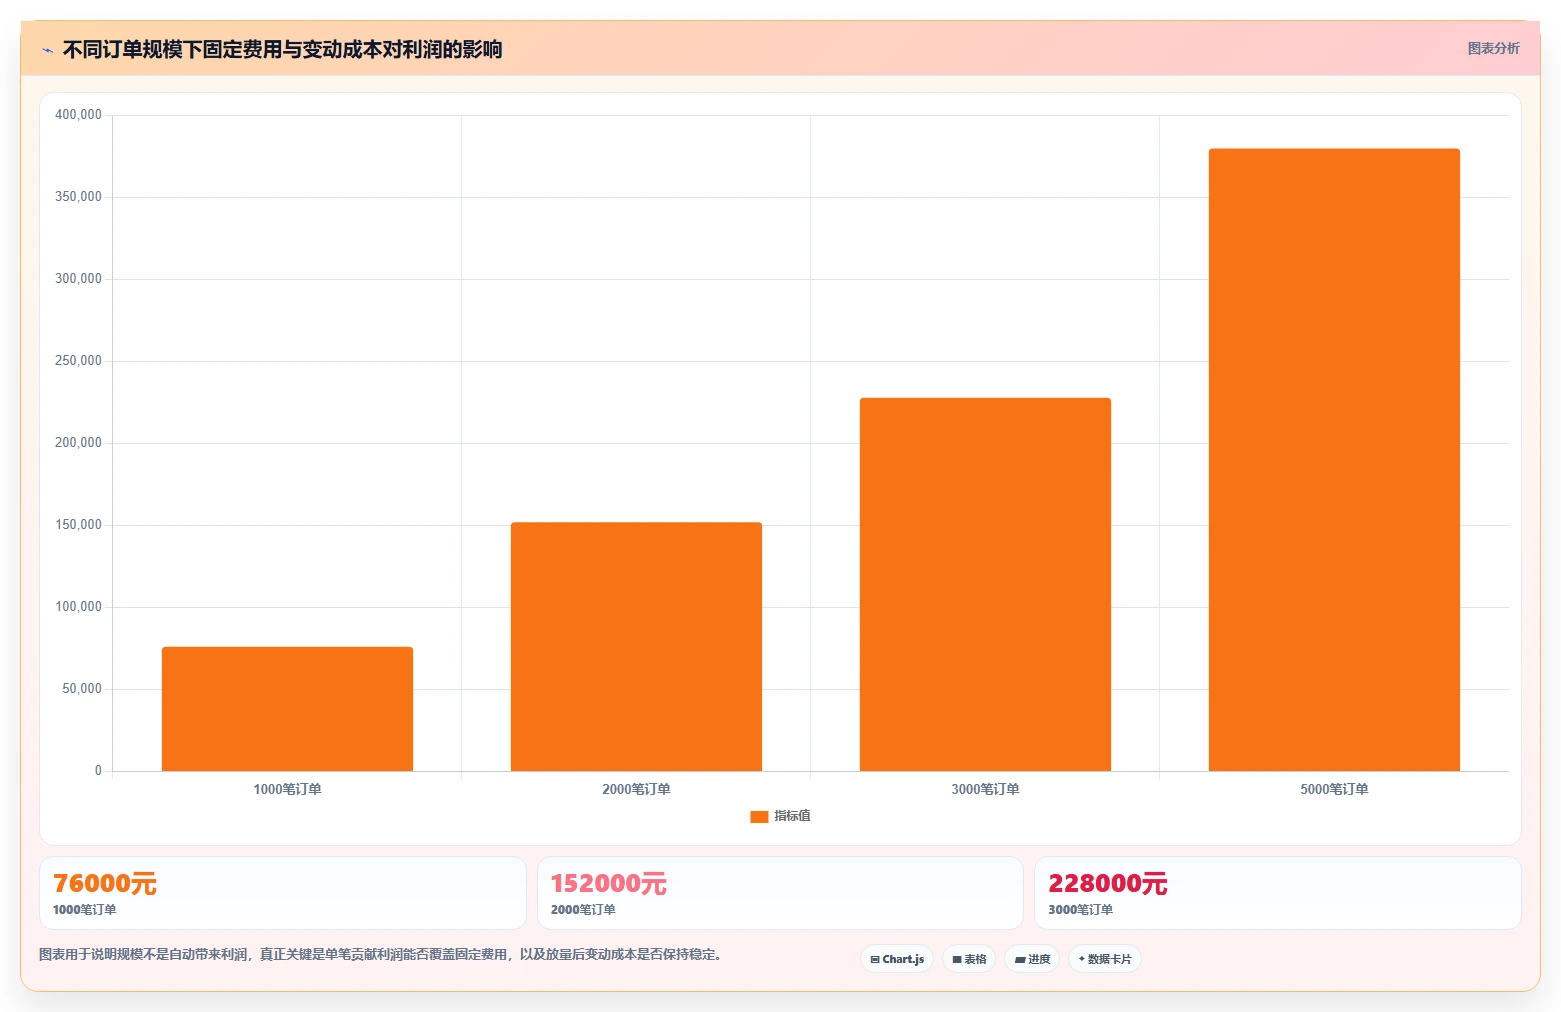Click the 300,000 y-axis label
The image size is (1561, 1012).
[x=78, y=279]
